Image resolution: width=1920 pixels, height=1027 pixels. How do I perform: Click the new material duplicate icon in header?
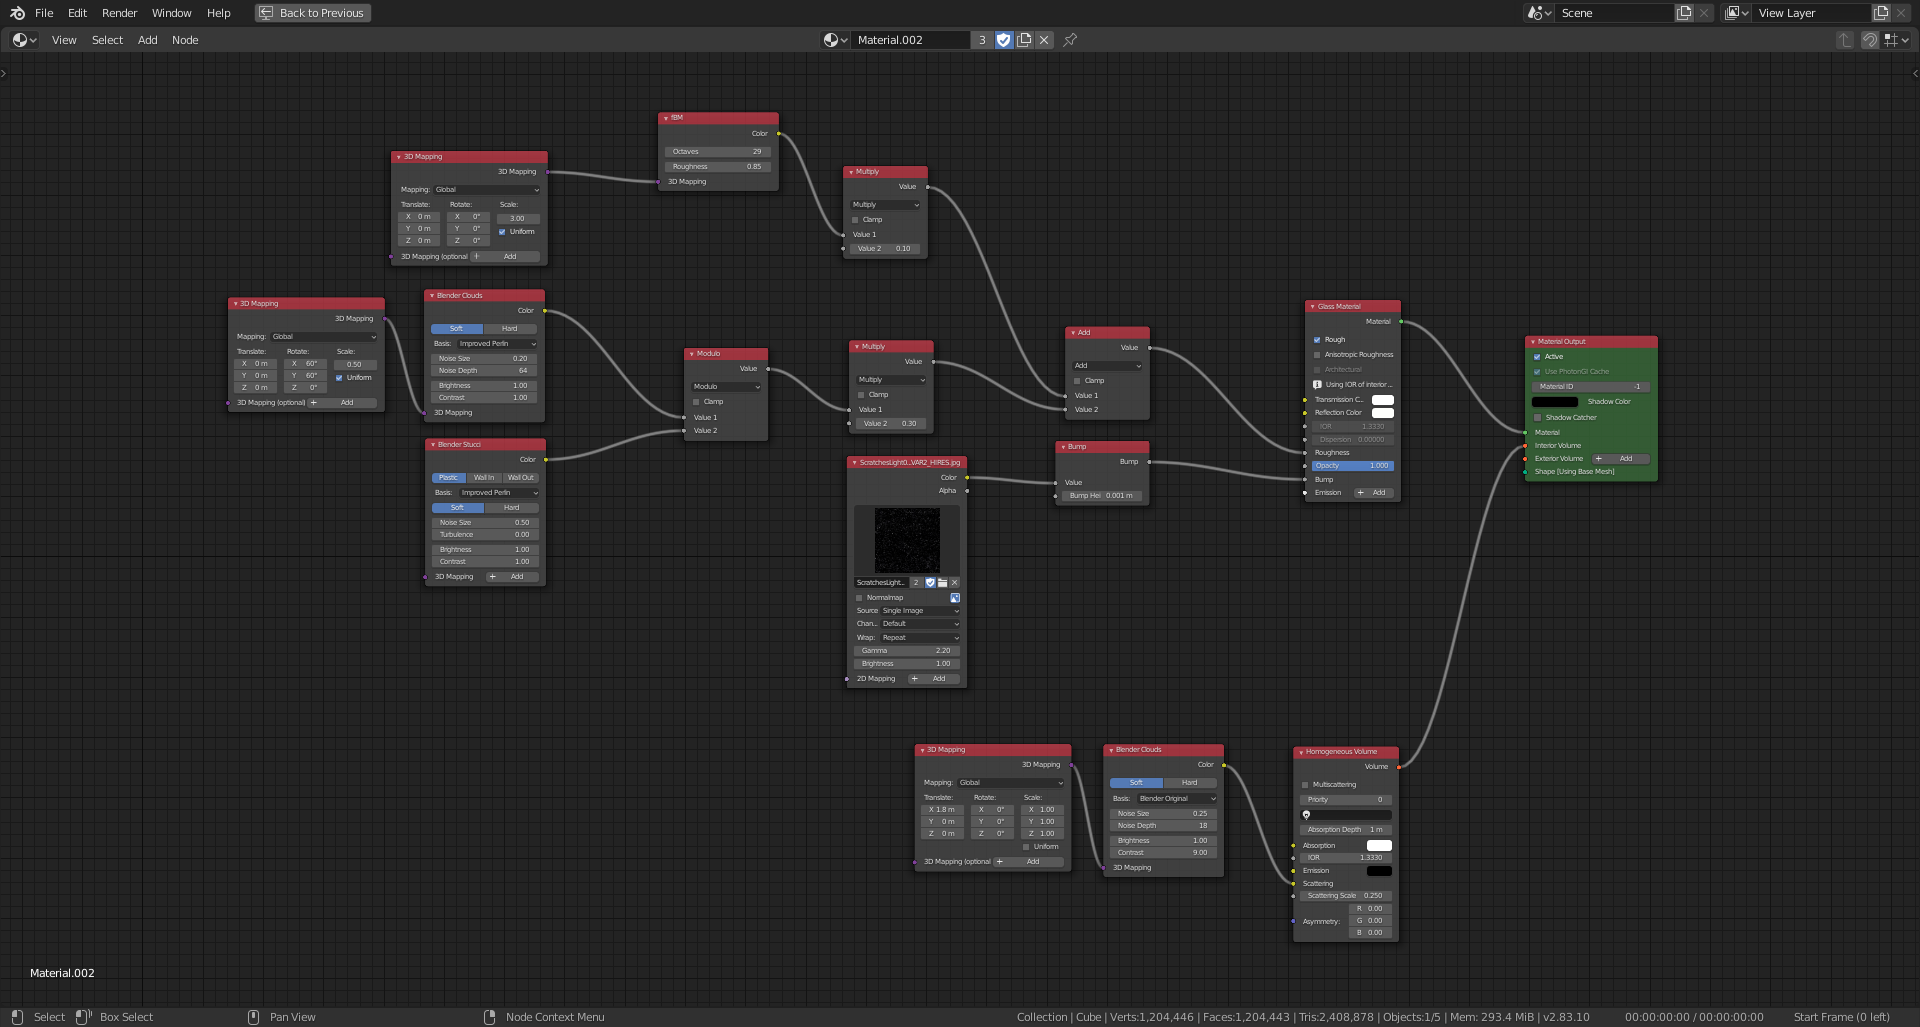tap(1024, 40)
